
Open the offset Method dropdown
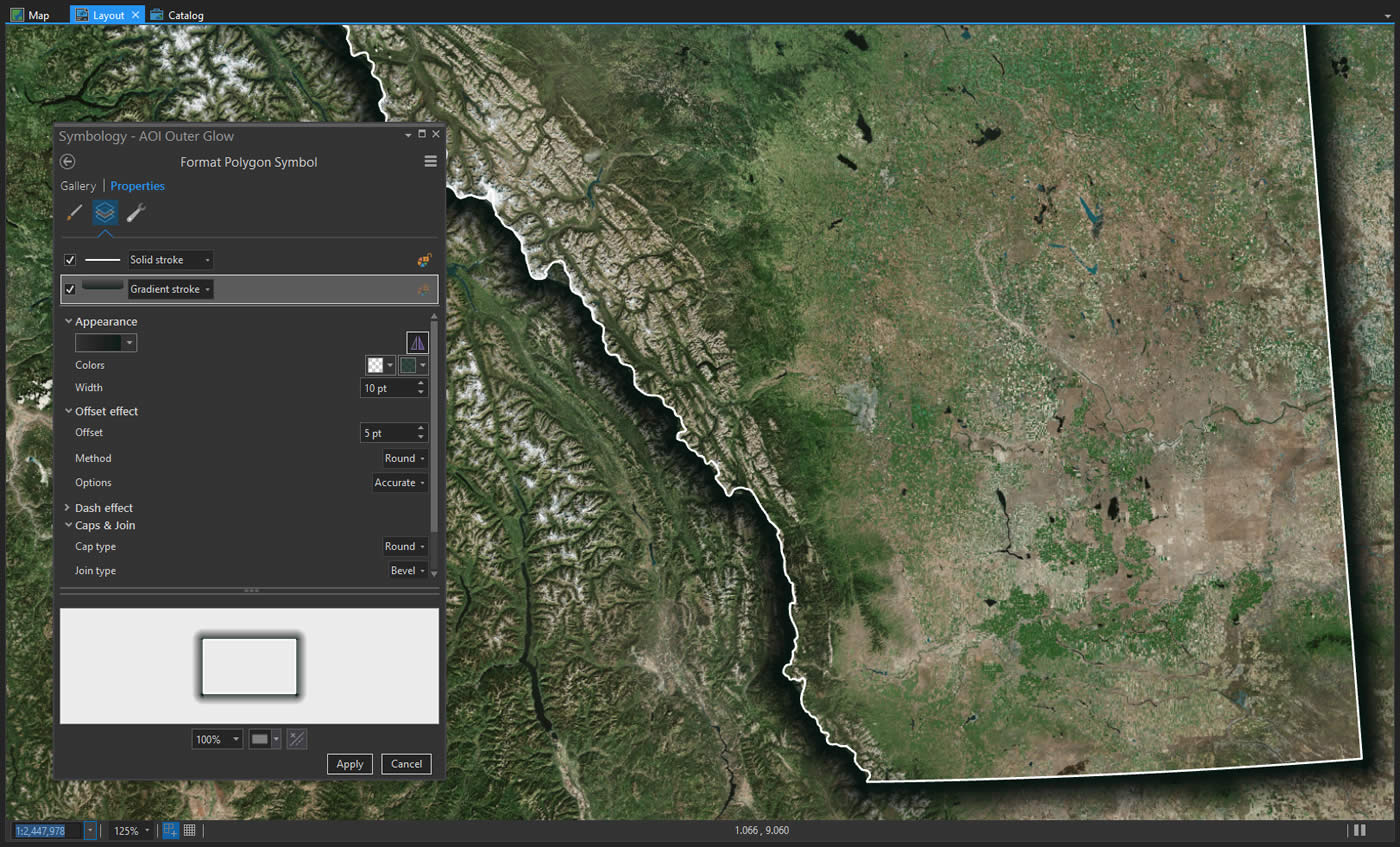click(405, 459)
